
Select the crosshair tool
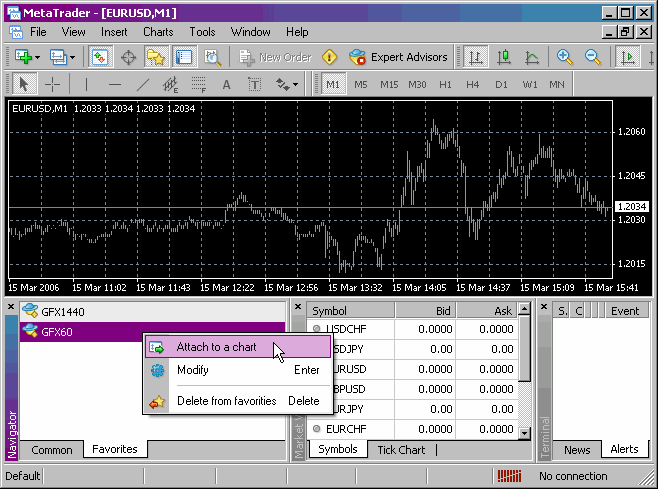point(53,85)
